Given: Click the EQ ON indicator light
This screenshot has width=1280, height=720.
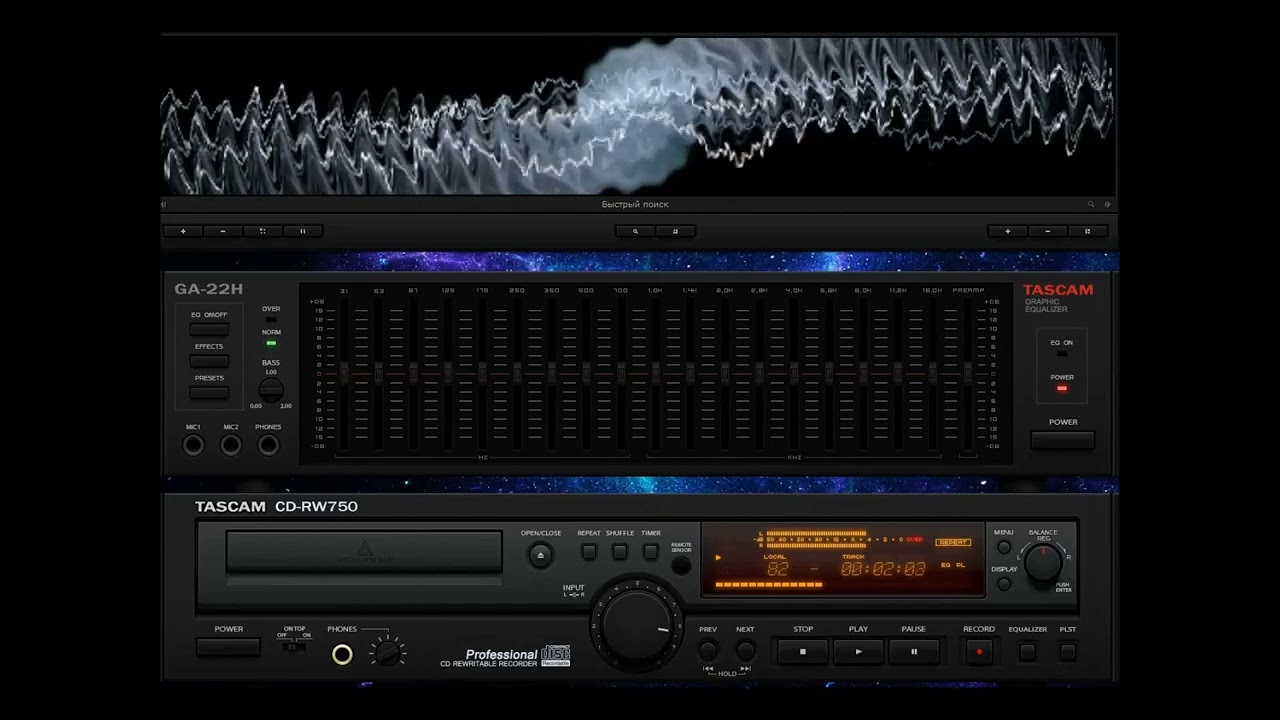Looking at the screenshot, I should click(1062, 353).
